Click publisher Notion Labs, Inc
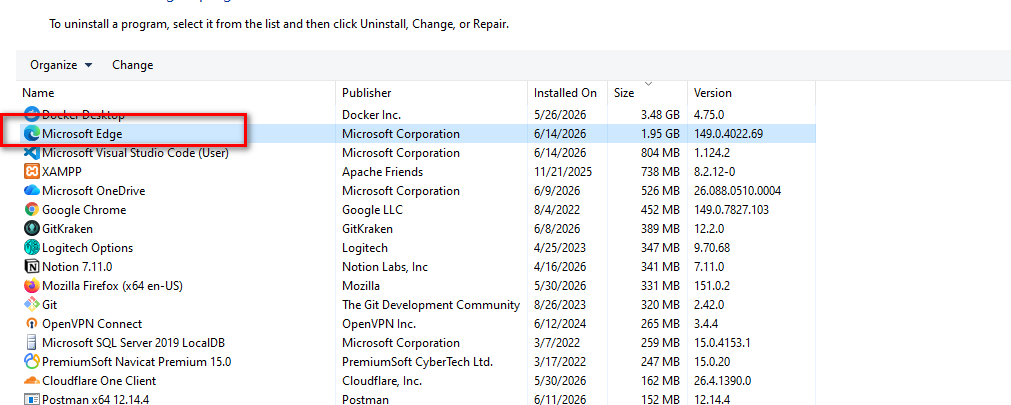1011x405 pixels. pyautogui.click(x=385, y=267)
